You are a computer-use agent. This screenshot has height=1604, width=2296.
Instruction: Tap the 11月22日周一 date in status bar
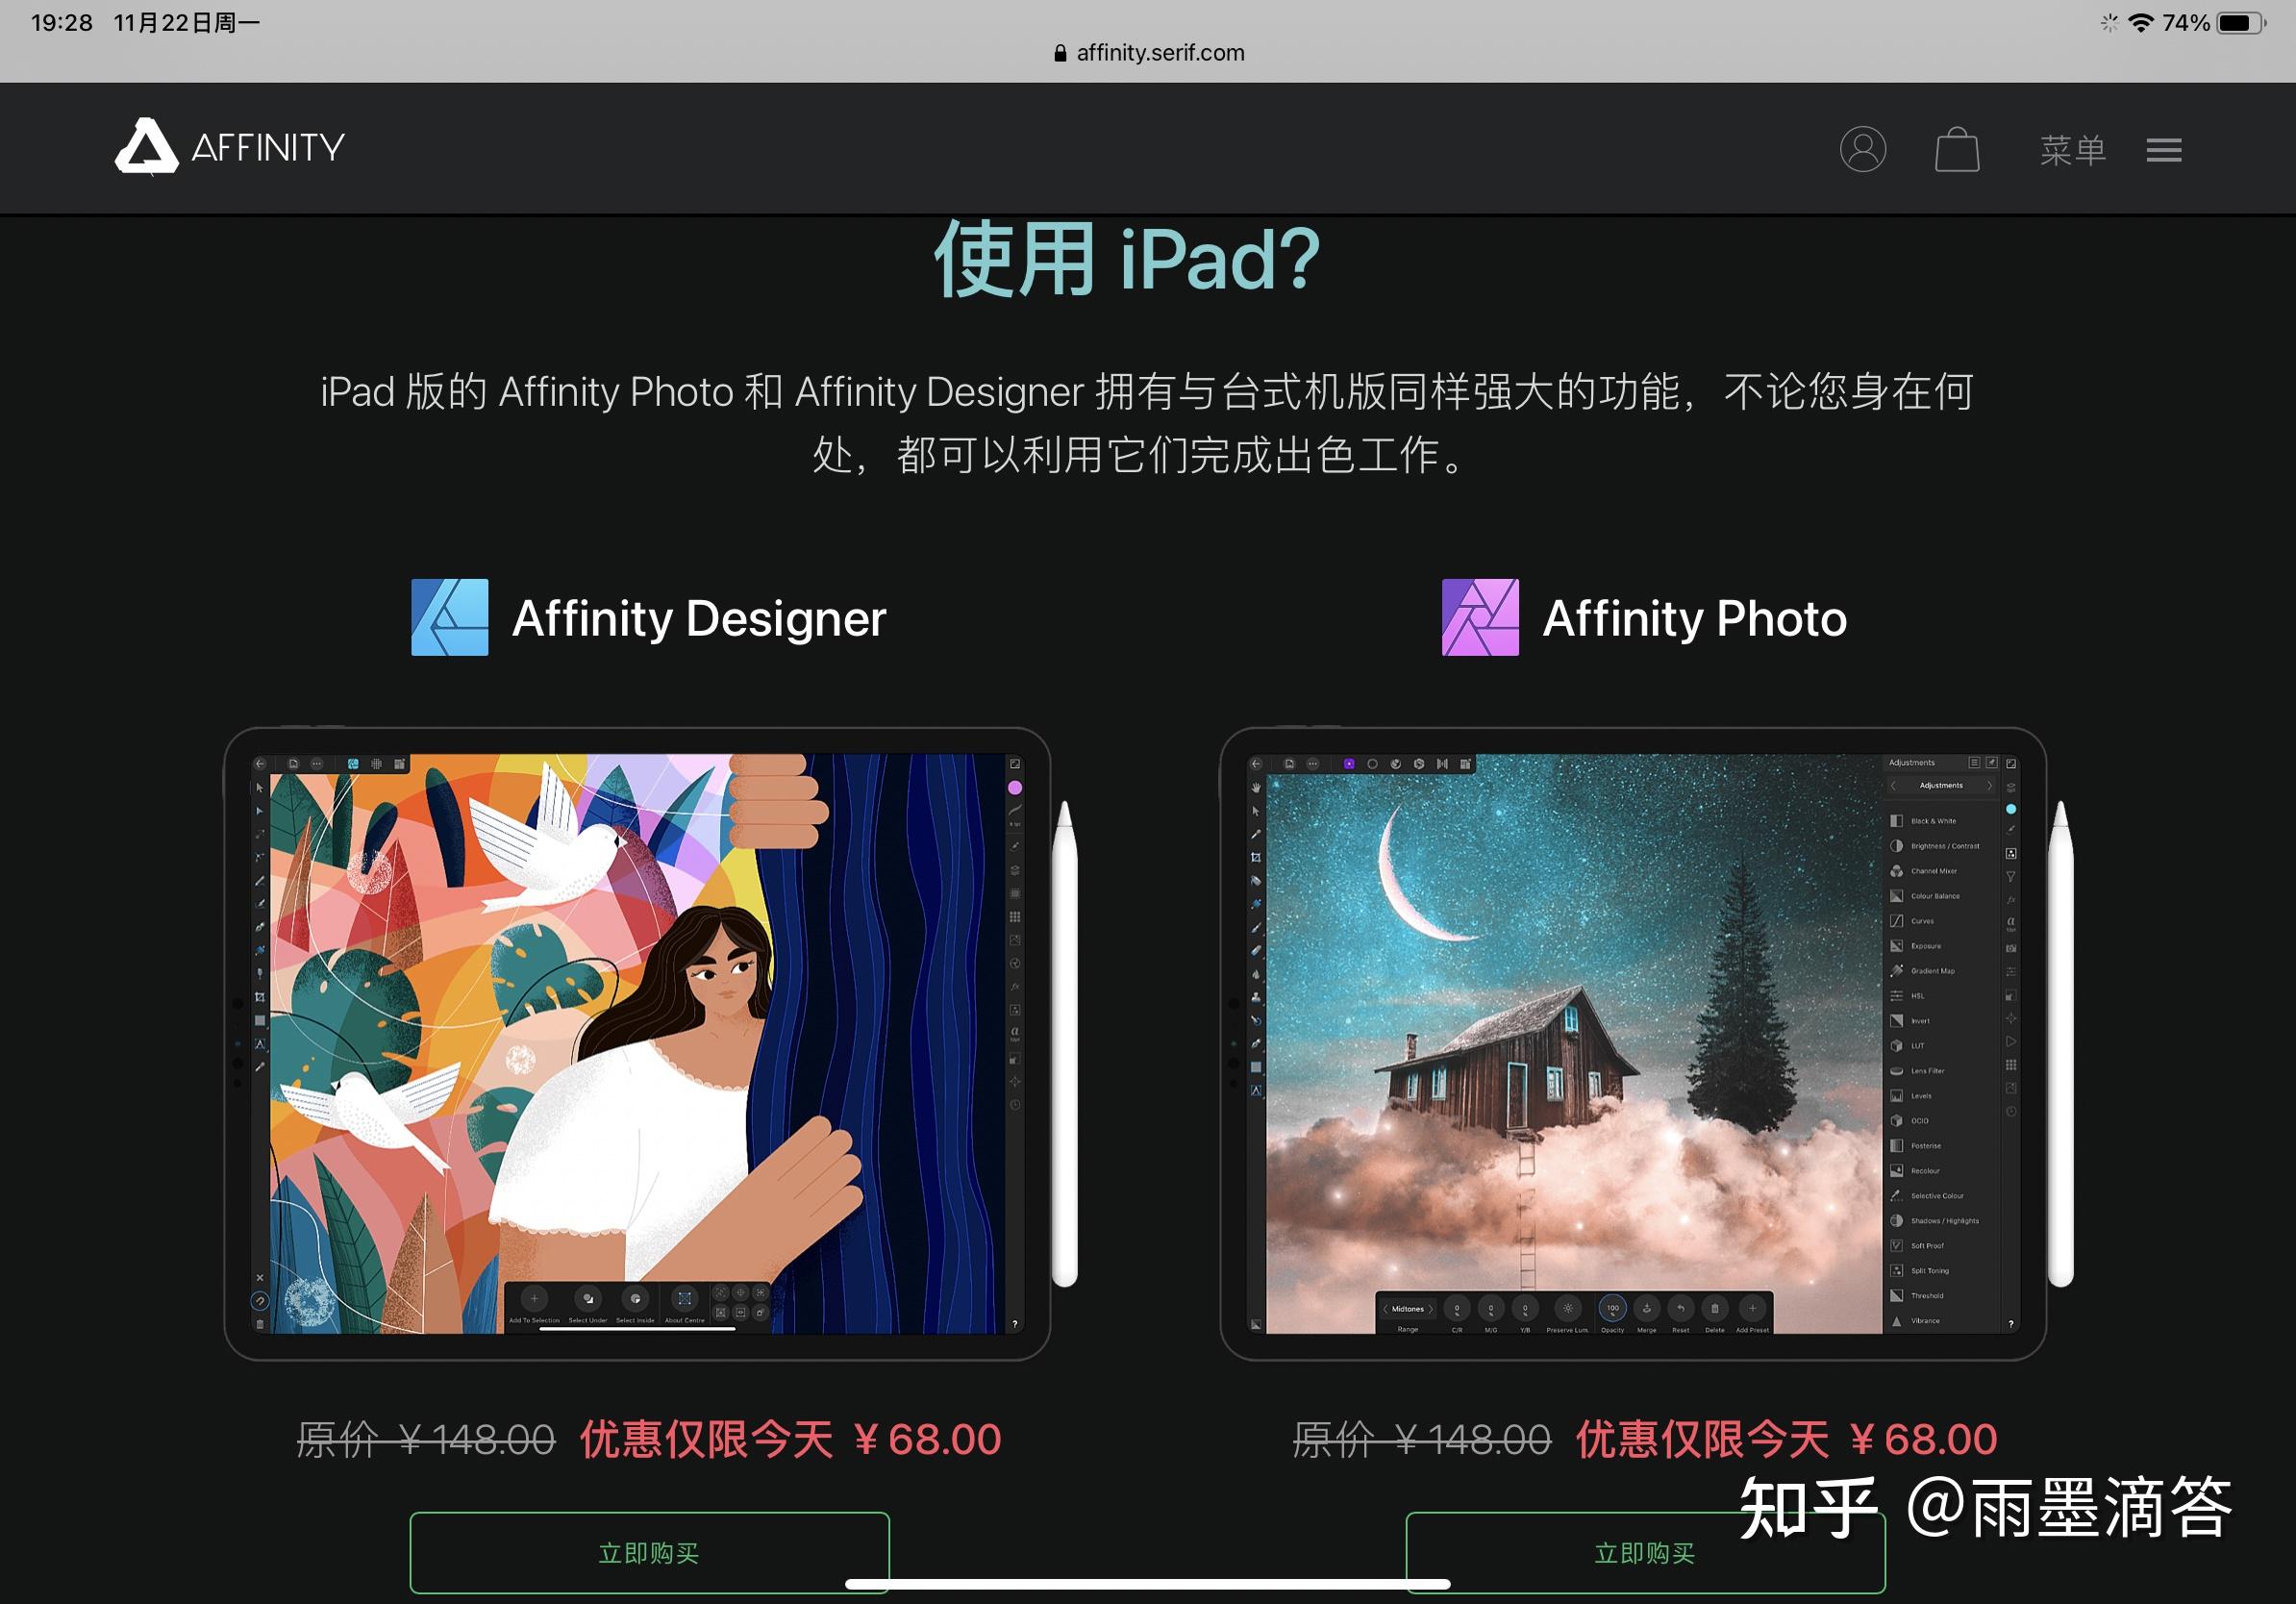(187, 22)
